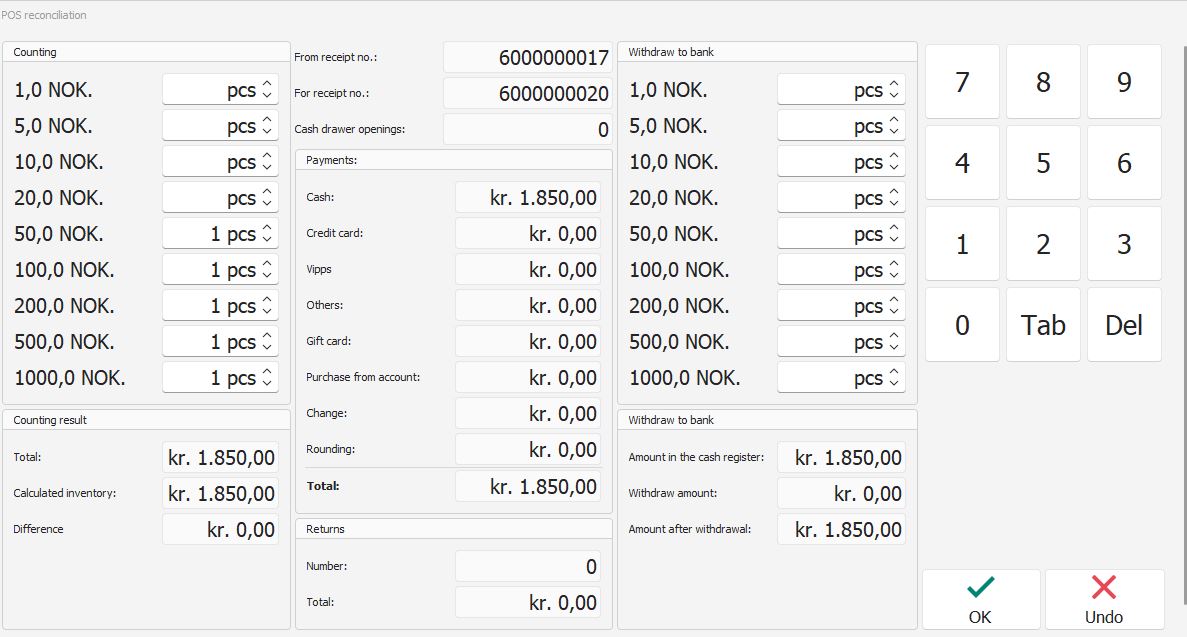Click the Vipps payment amount field
Image resolution: width=1187 pixels, height=637 pixels.
coord(528,269)
